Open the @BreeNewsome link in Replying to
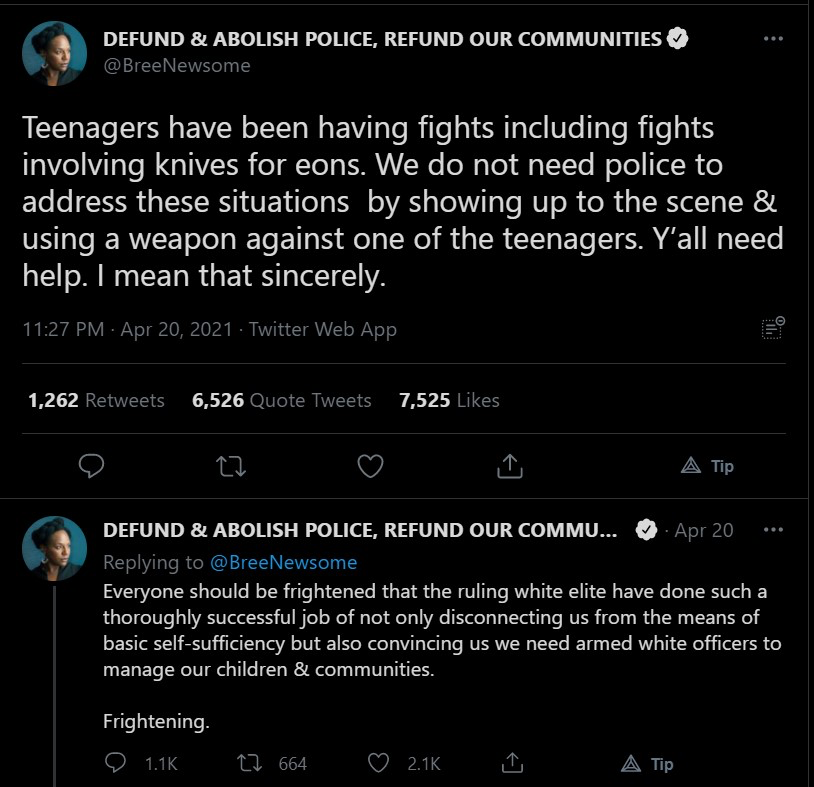The width and height of the screenshot is (814, 787). click(283, 562)
